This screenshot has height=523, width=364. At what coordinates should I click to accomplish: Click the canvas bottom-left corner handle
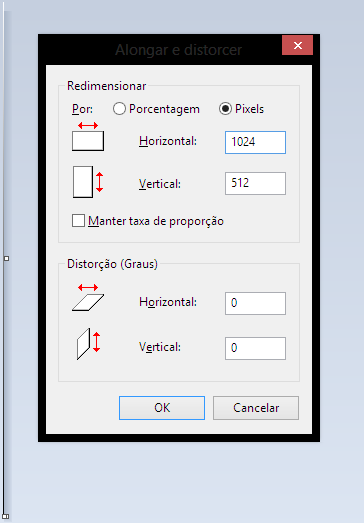click(6, 517)
